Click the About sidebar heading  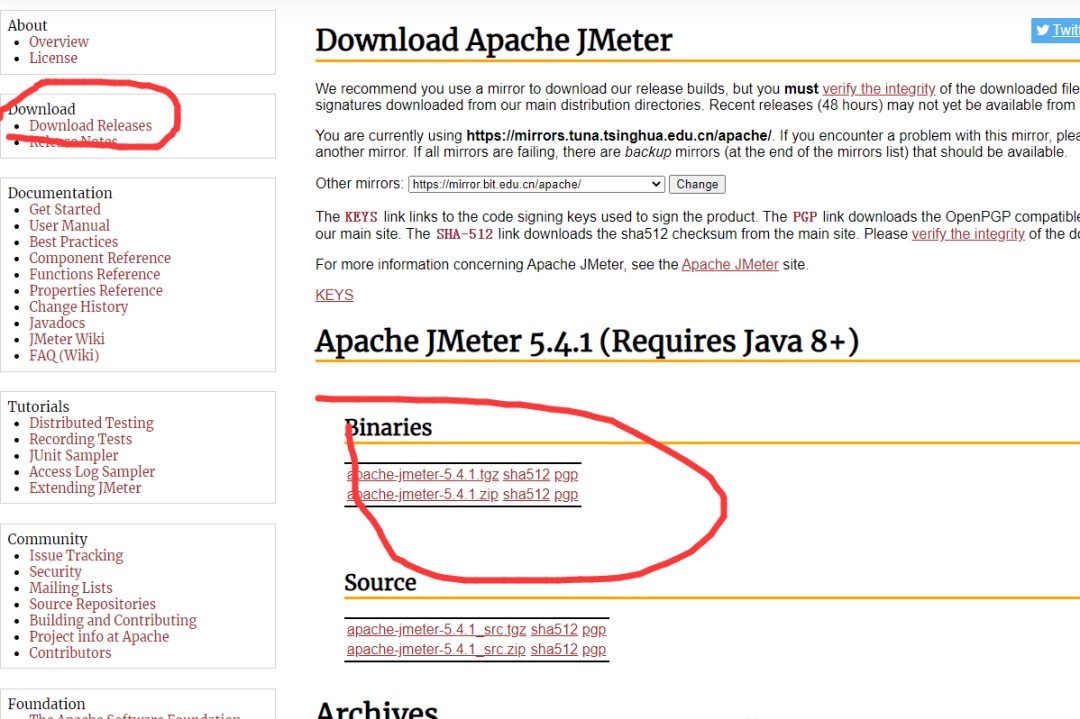pos(28,25)
